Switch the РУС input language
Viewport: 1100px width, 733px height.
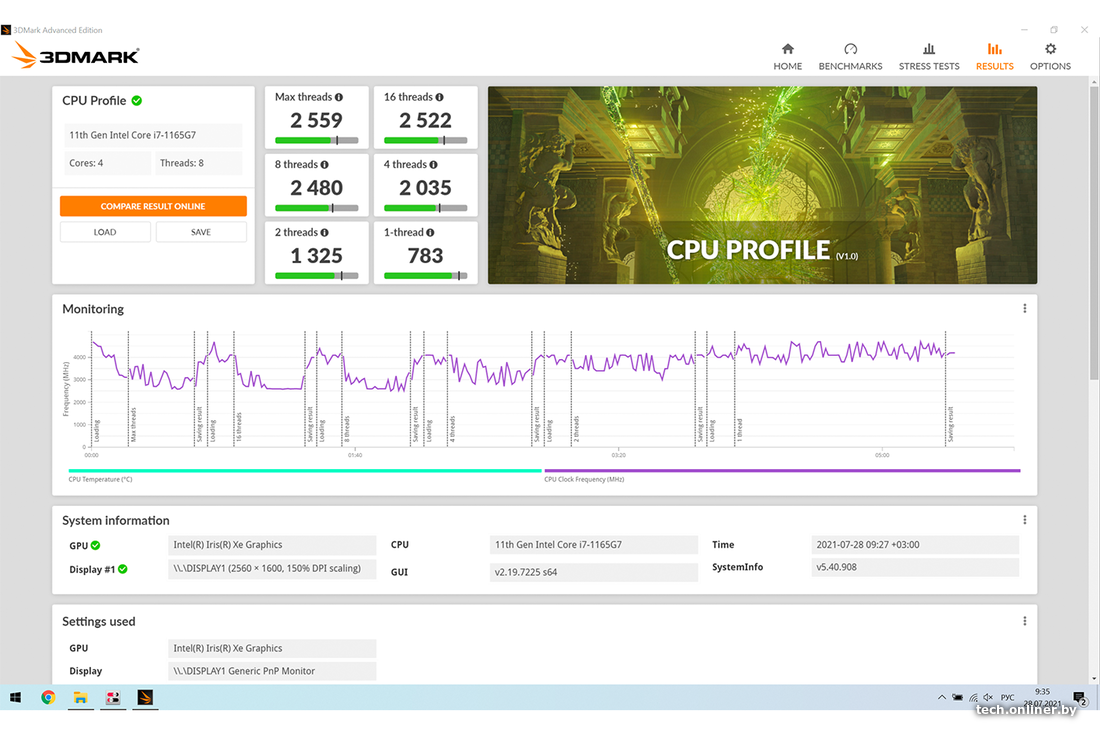(1007, 697)
